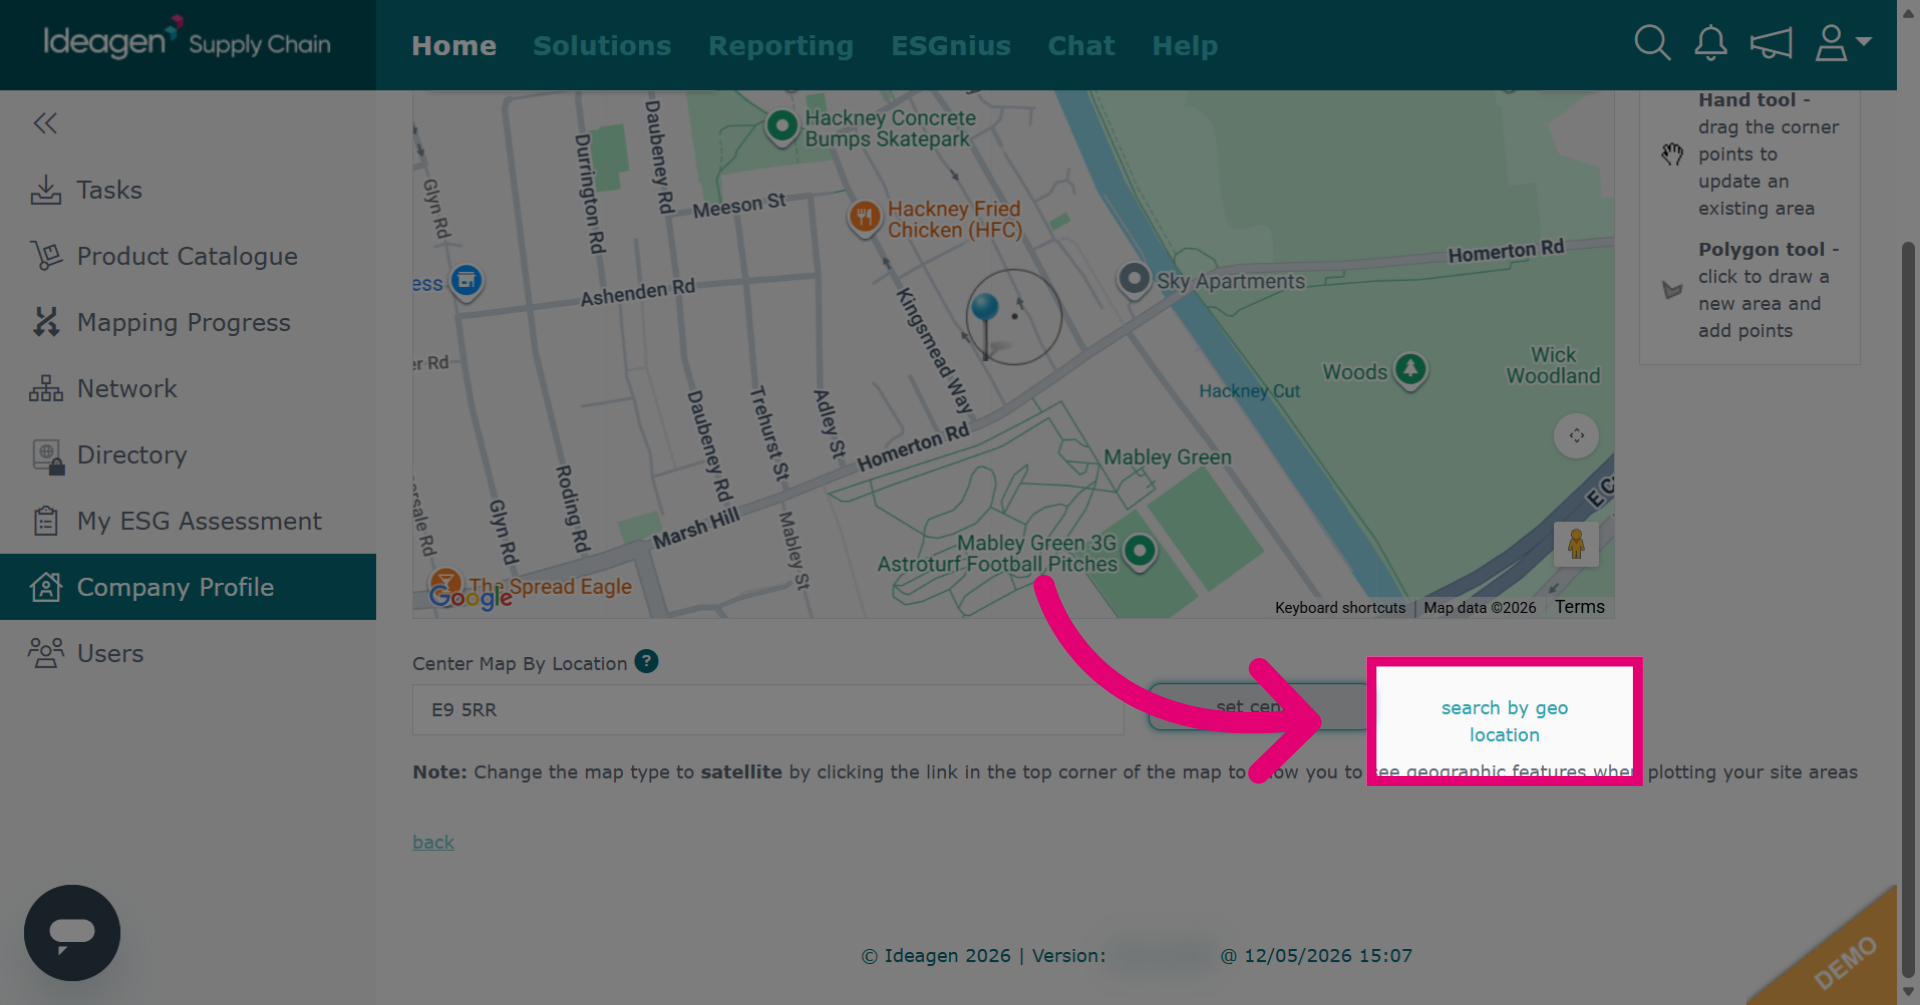Click the Company Profile house icon
1920x1005 pixels.
click(46, 587)
